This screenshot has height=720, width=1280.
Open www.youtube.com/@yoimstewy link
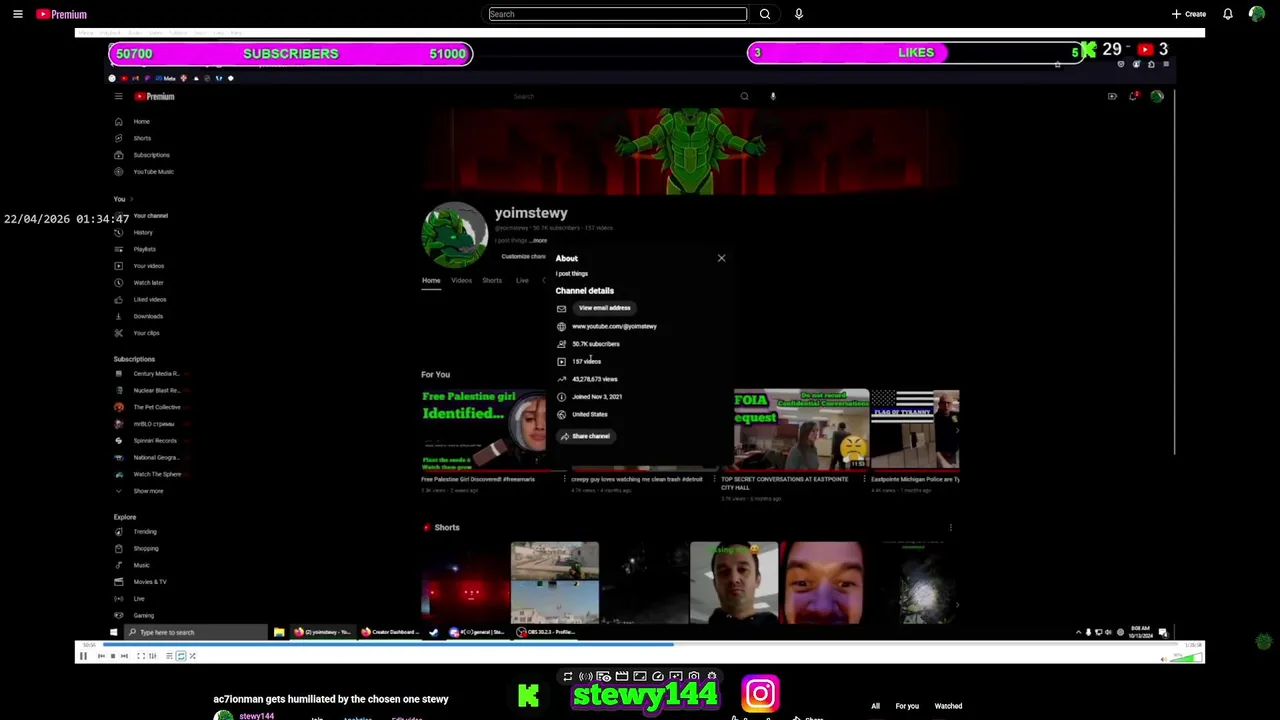pyautogui.click(x=614, y=326)
